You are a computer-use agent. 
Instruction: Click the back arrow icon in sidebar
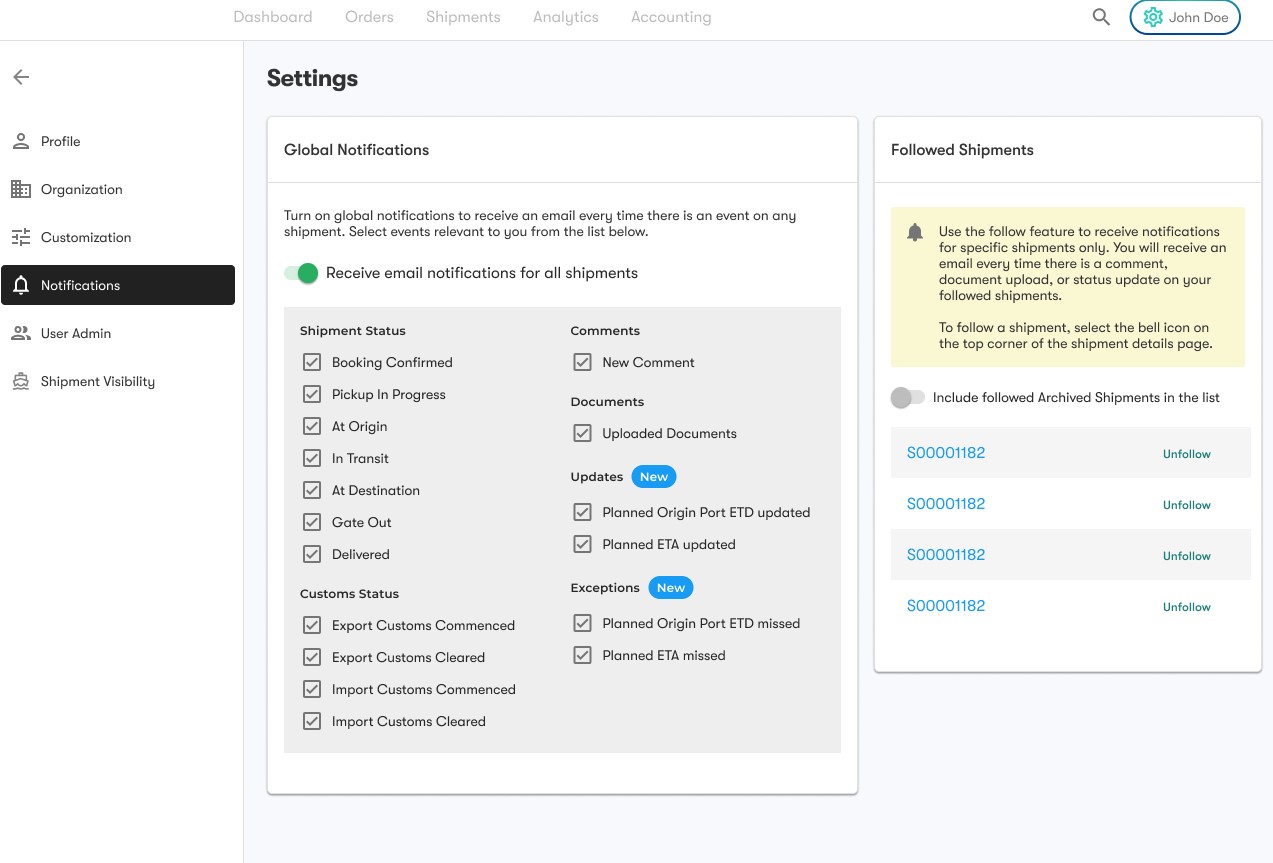(21, 77)
